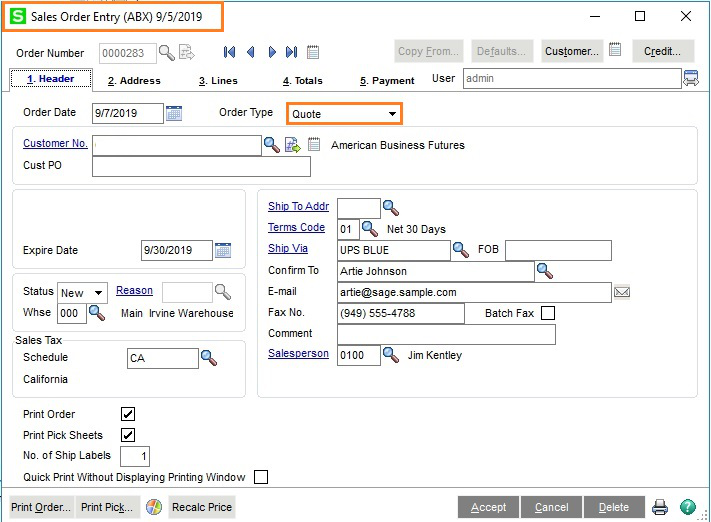Click the printer icon at bottom right

(660, 507)
